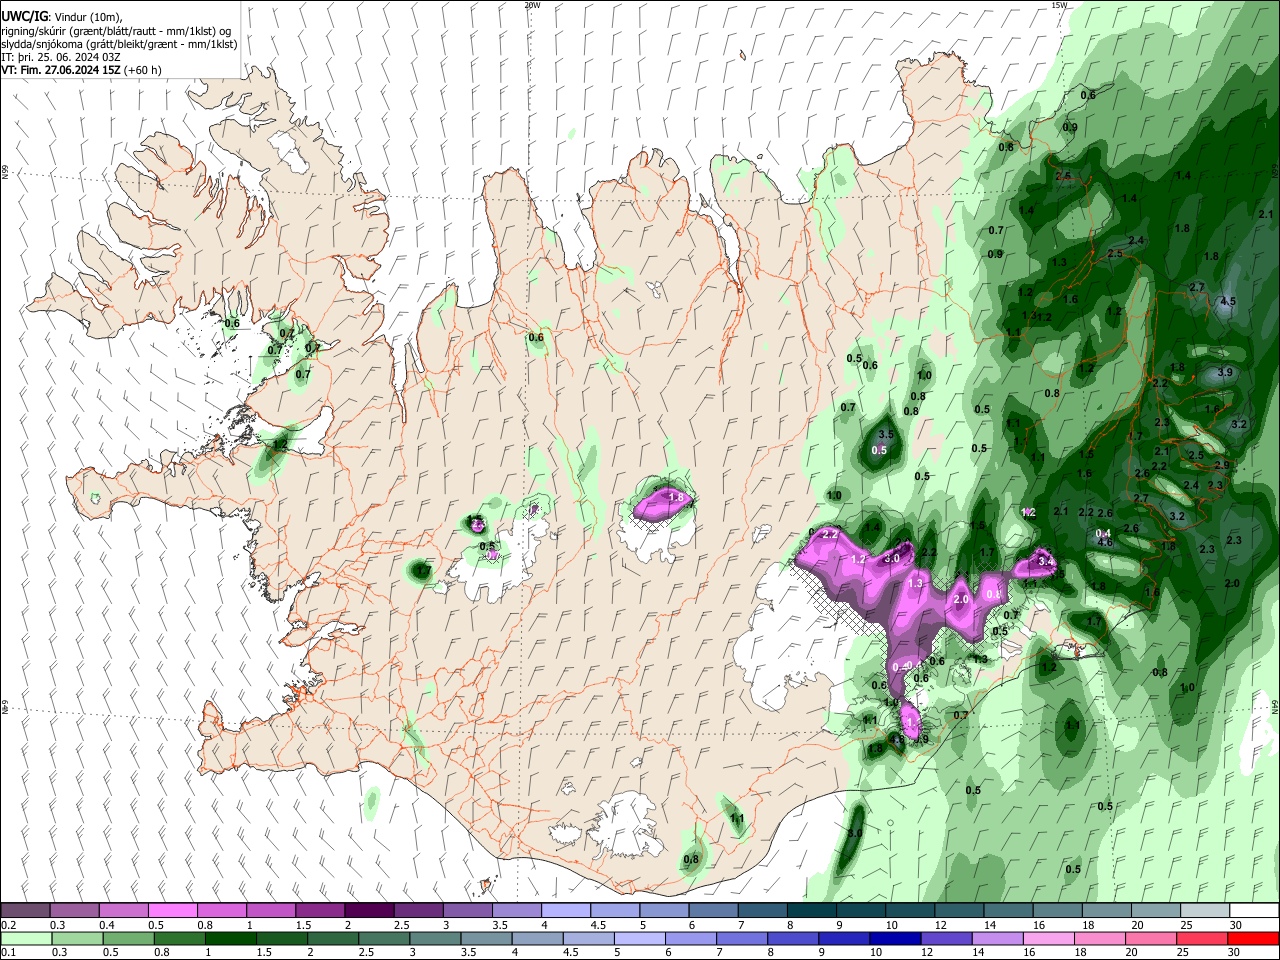Click the map value "3.4" on pink patch

coord(1047,562)
